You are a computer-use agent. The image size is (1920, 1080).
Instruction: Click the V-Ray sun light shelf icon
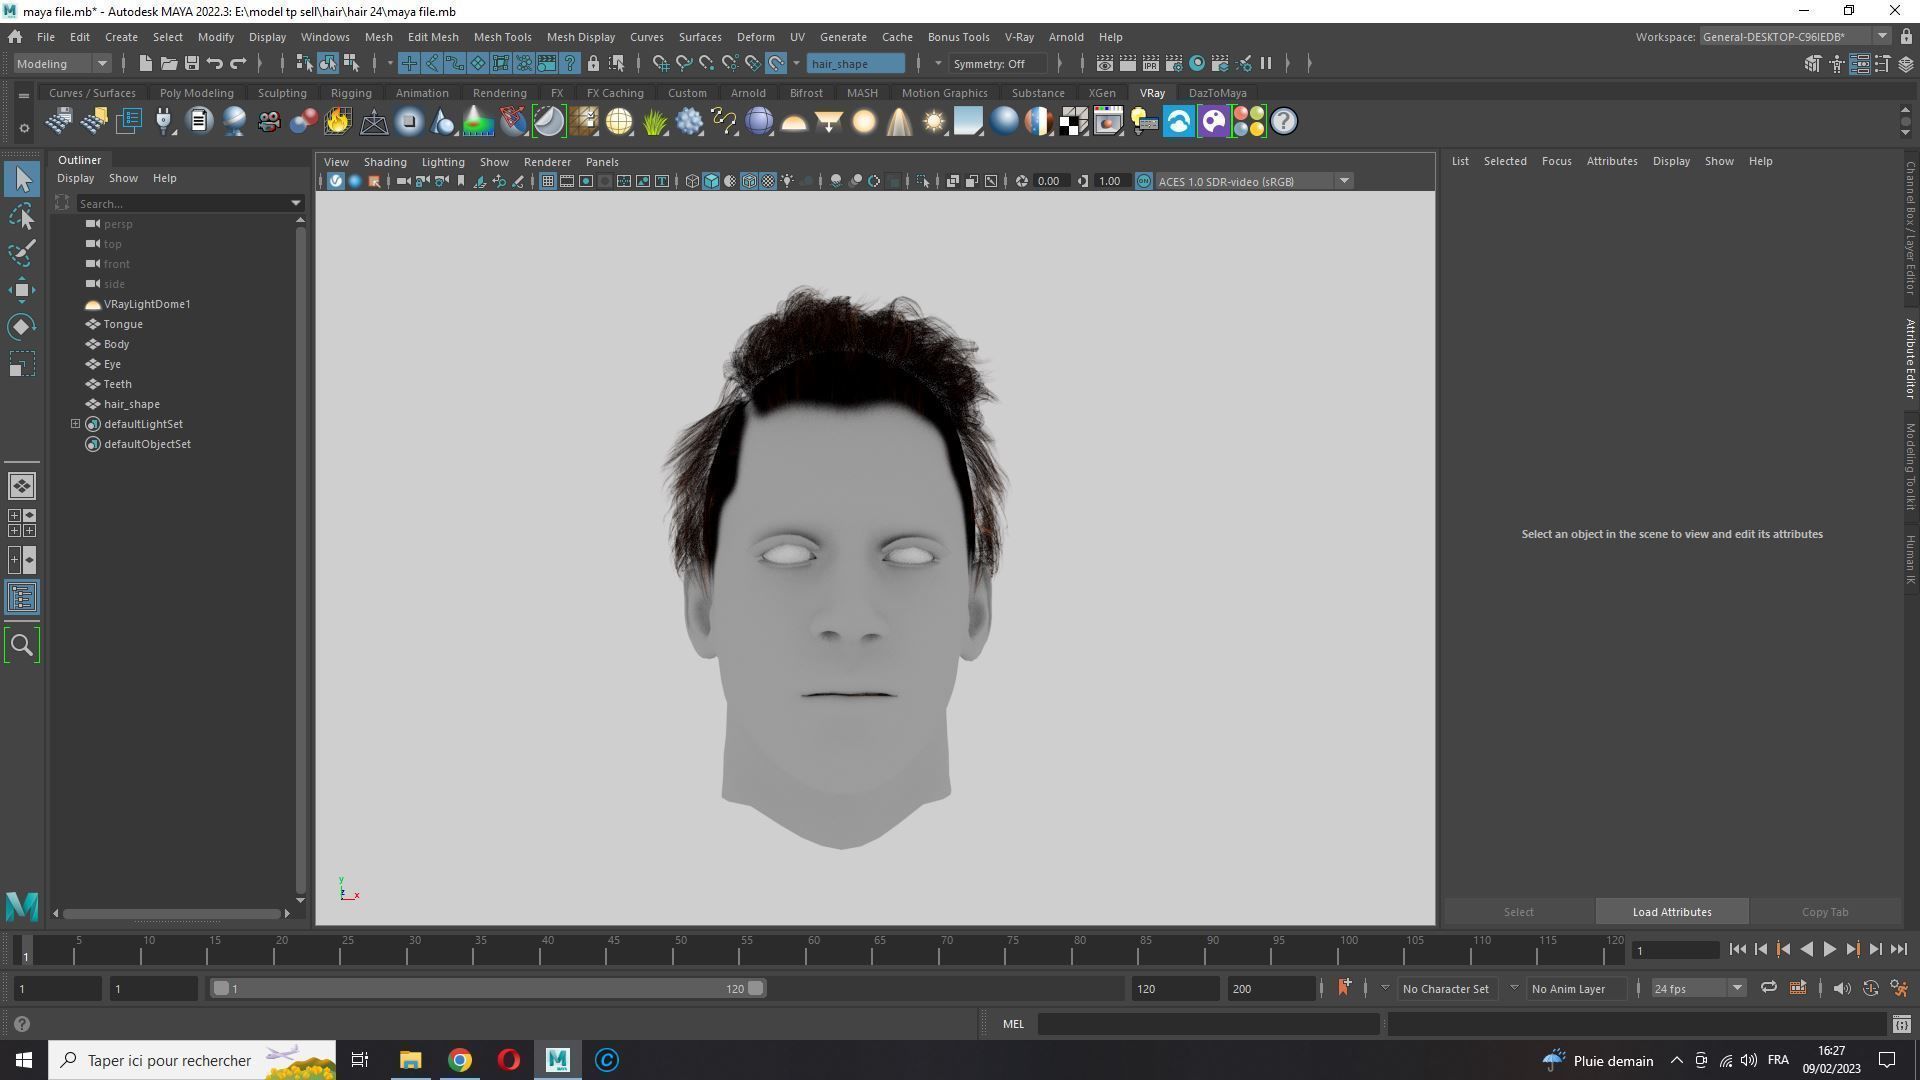click(x=933, y=122)
